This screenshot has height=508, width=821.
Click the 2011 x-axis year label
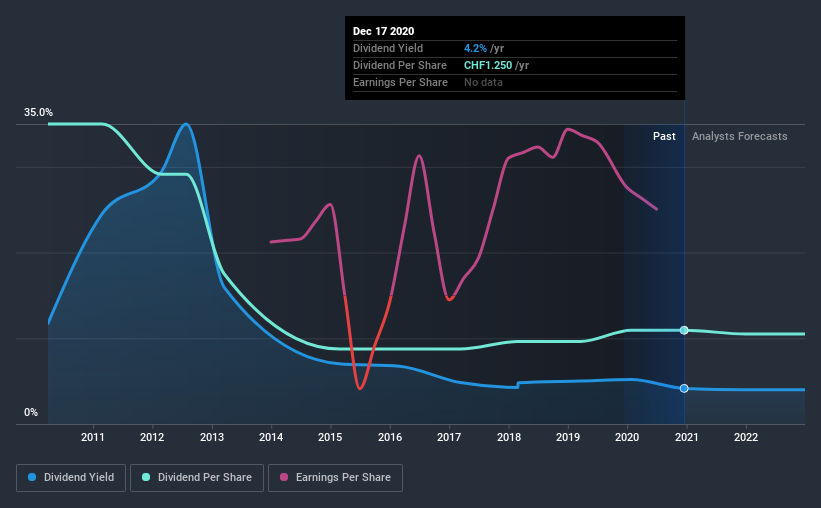(93, 437)
